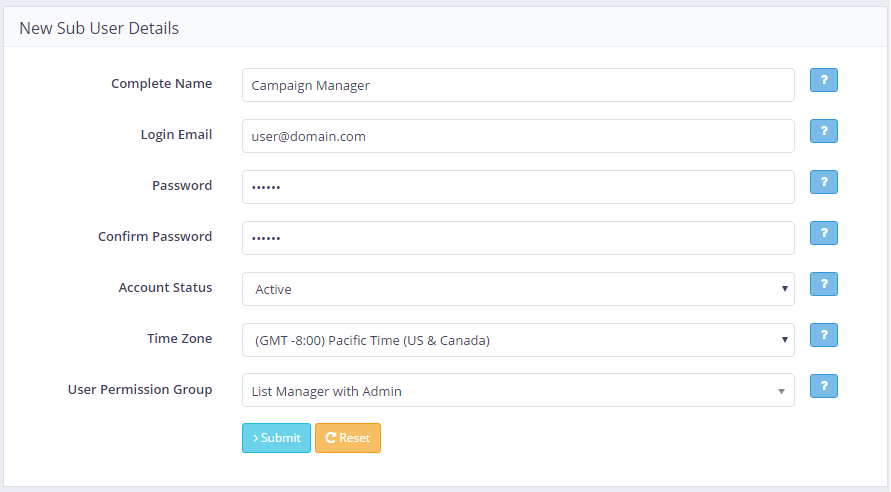This screenshot has height=492, width=891.
Task: Submit the new sub user form
Action: [276, 438]
